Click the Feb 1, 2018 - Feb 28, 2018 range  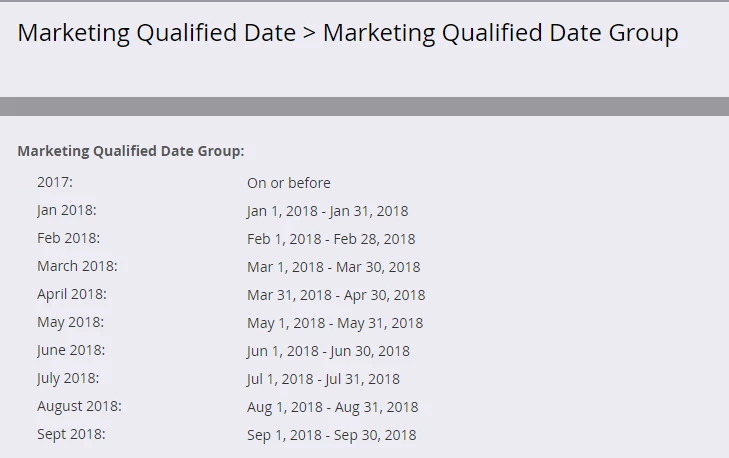[x=331, y=239]
